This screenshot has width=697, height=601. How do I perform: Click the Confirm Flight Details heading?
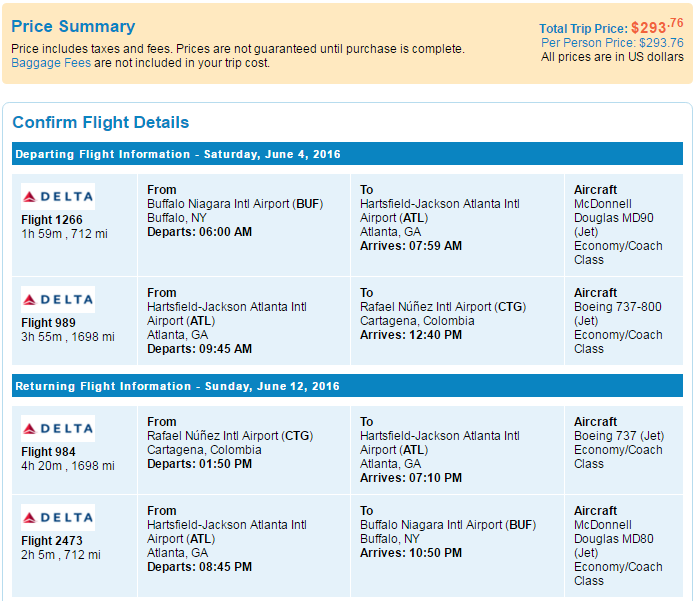(100, 122)
